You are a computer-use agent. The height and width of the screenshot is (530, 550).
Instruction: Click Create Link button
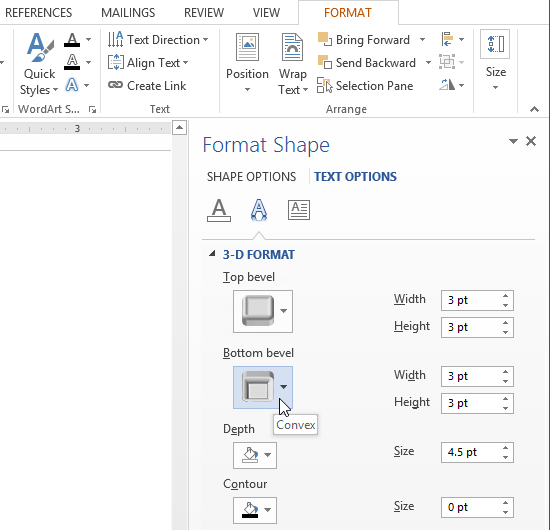point(147,85)
